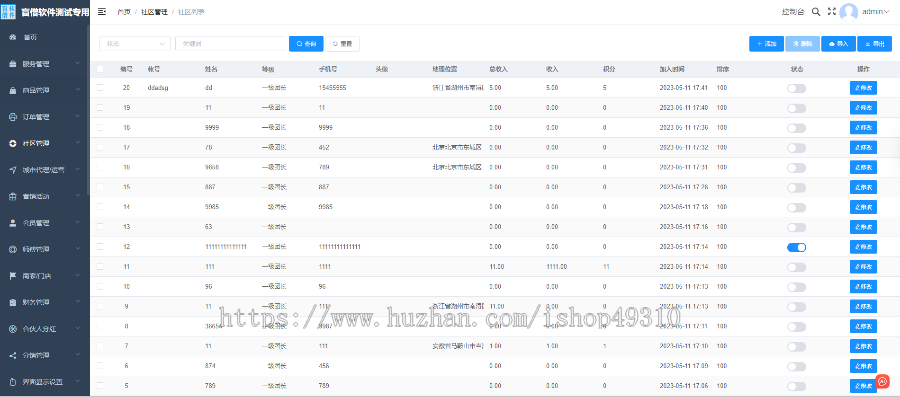Expand the 界面显示设置 sidebar menu chevron

(77, 382)
